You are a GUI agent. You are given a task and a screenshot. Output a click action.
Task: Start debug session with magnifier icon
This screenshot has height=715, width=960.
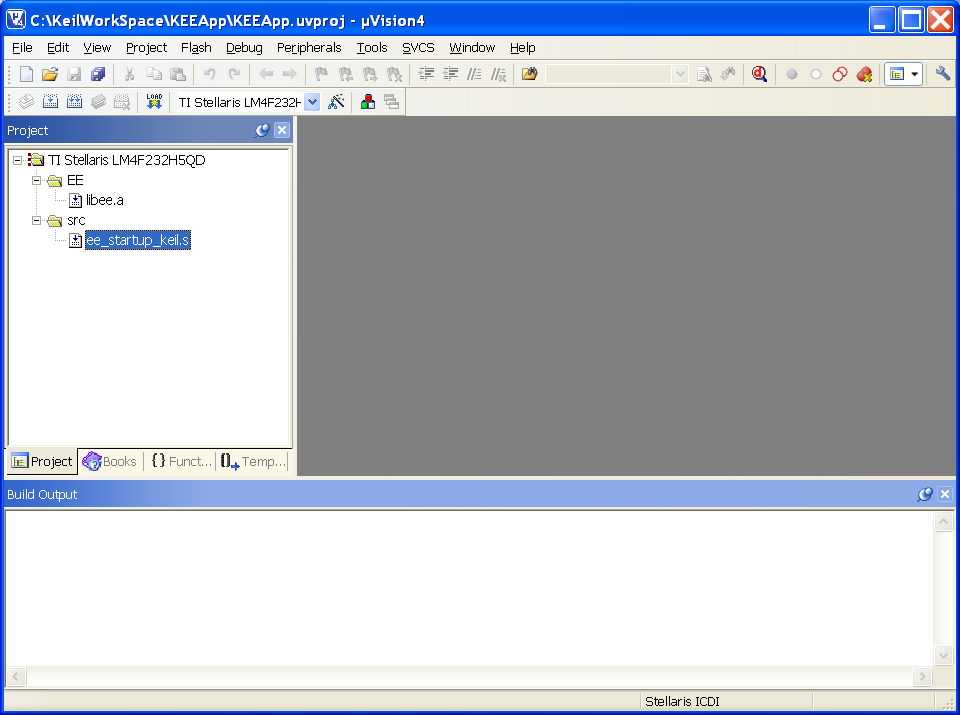(759, 74)
